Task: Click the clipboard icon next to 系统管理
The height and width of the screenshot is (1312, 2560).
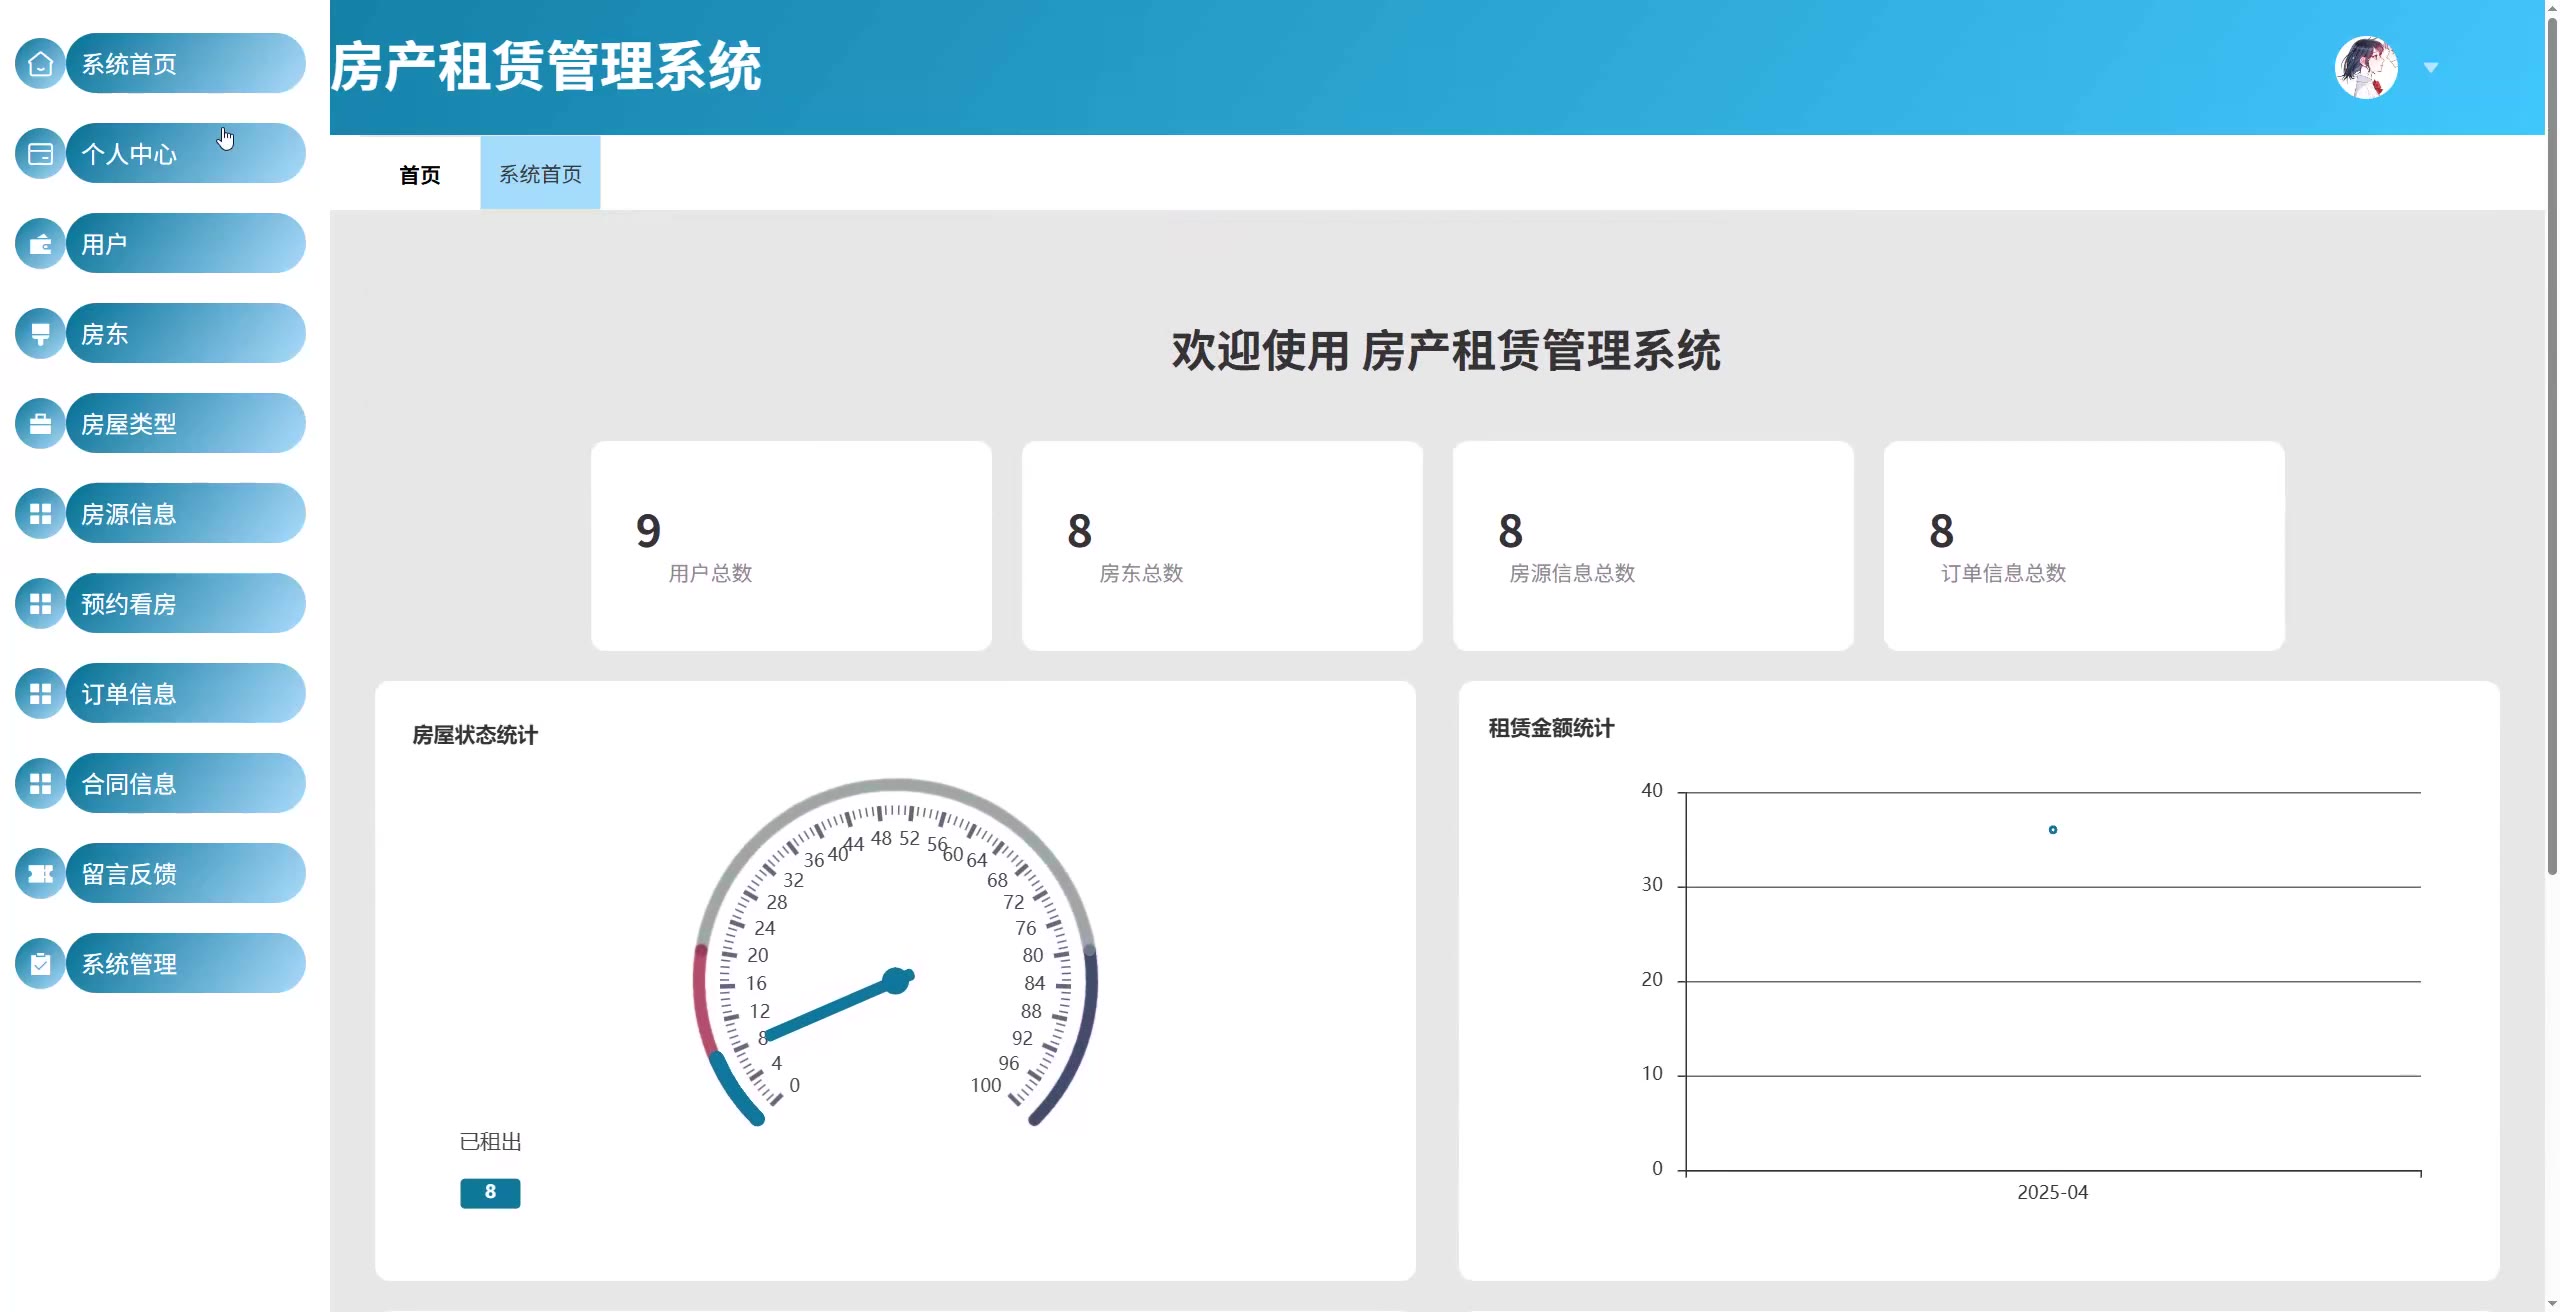Action: [x=40, y=964]
